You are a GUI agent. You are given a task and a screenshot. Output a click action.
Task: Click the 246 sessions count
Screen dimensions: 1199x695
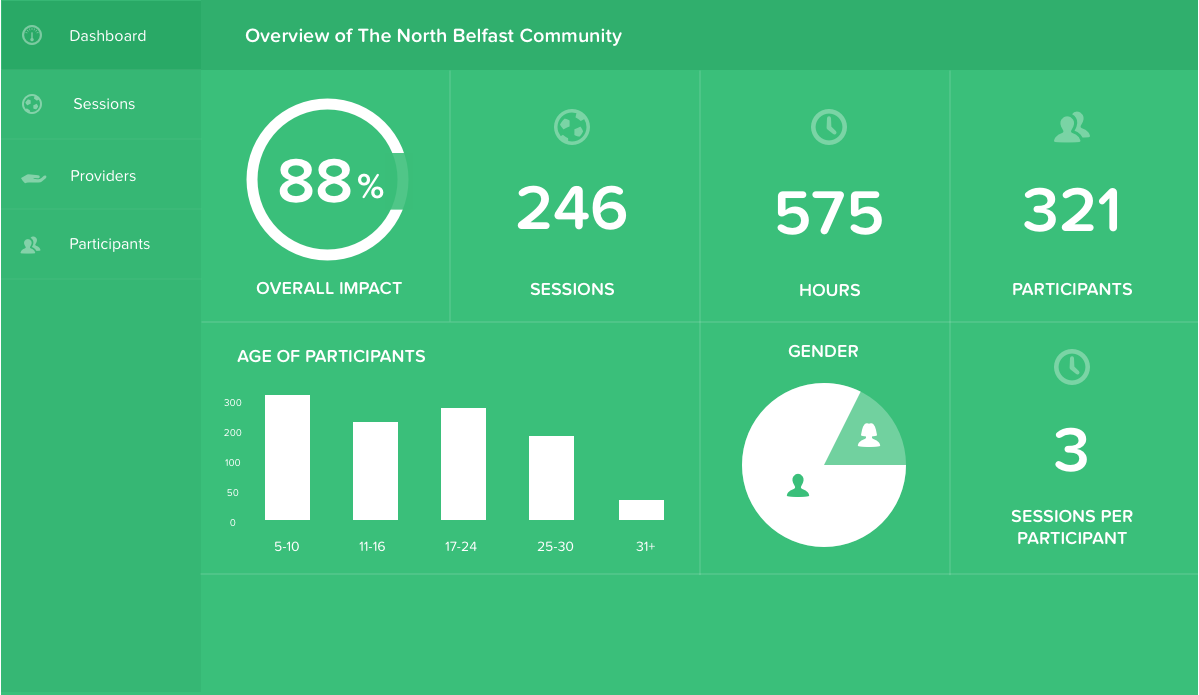tap(572, 208)
